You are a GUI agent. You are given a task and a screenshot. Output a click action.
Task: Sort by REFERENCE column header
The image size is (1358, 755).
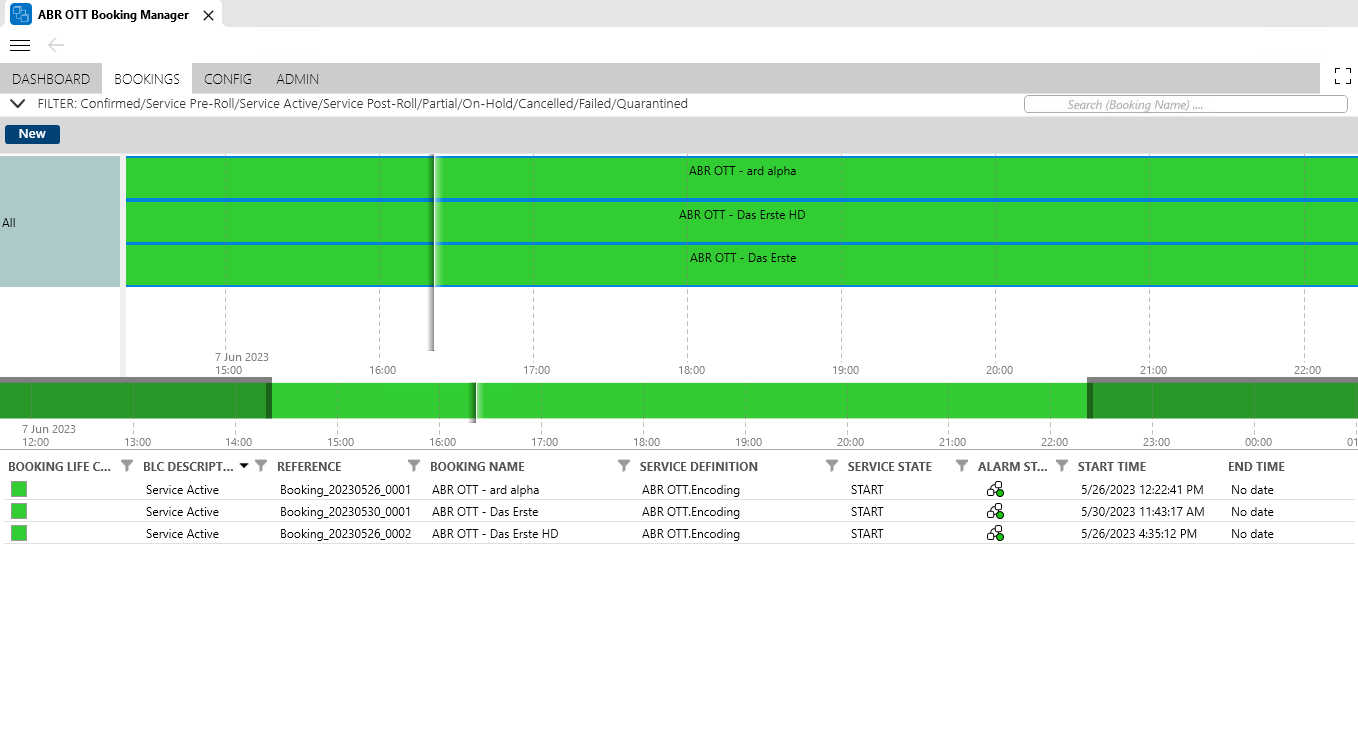[x=309, y=466]
